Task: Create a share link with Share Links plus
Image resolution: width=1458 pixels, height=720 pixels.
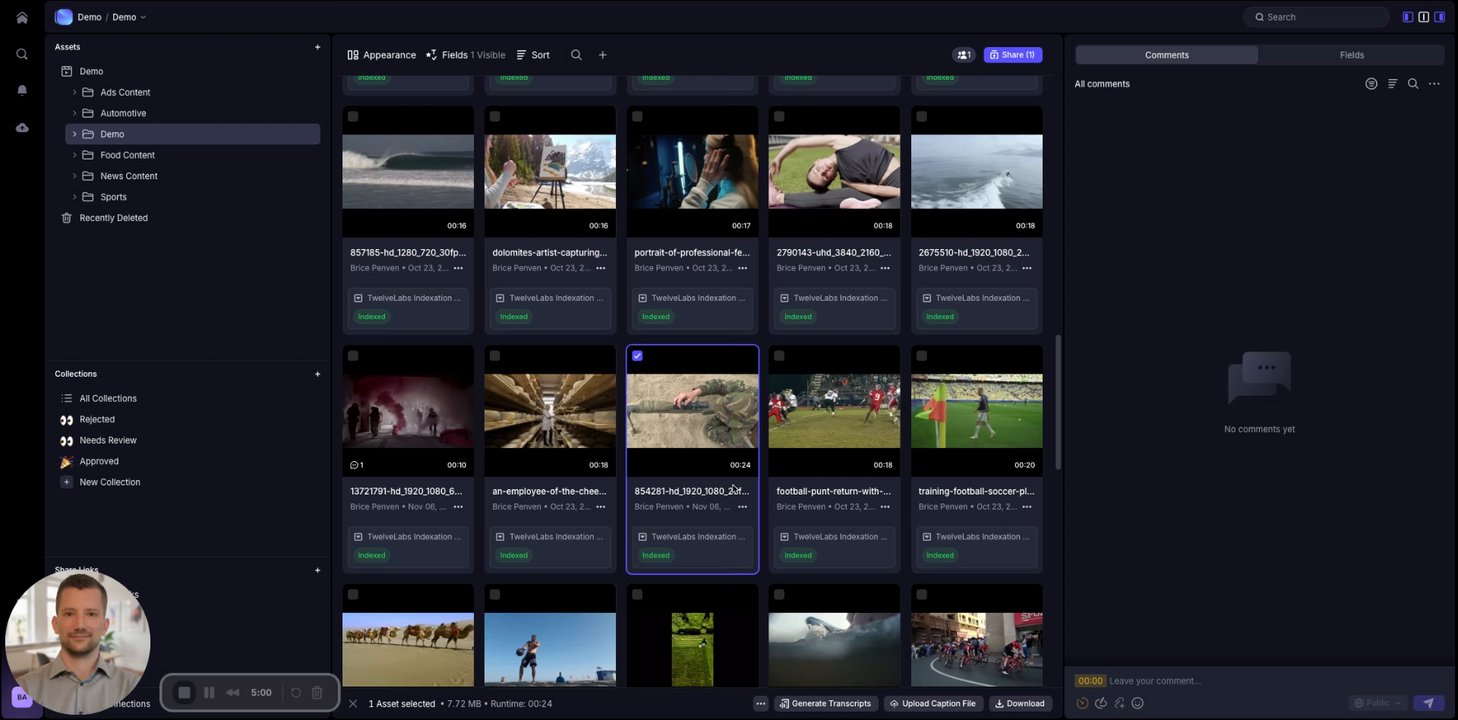Action: [318, 570]
